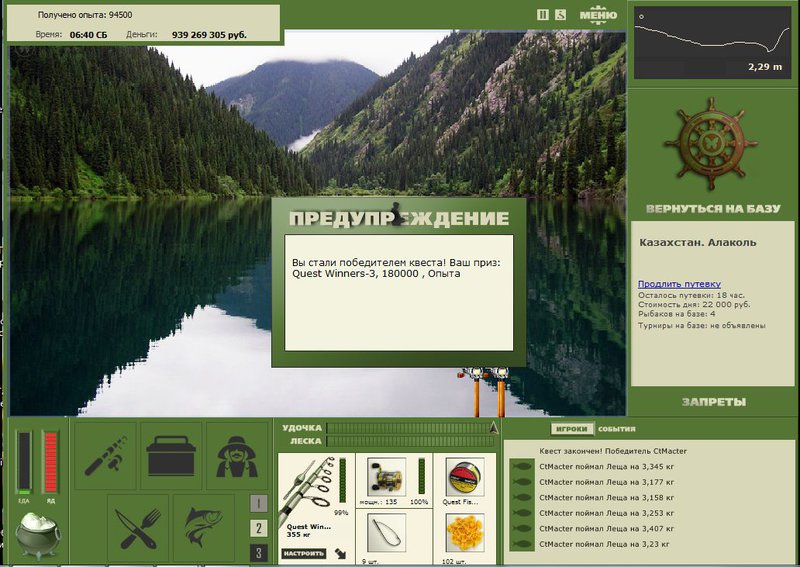Click 'CtMacter поймал Леща на 3,23 кг' row

coord(604,544)
